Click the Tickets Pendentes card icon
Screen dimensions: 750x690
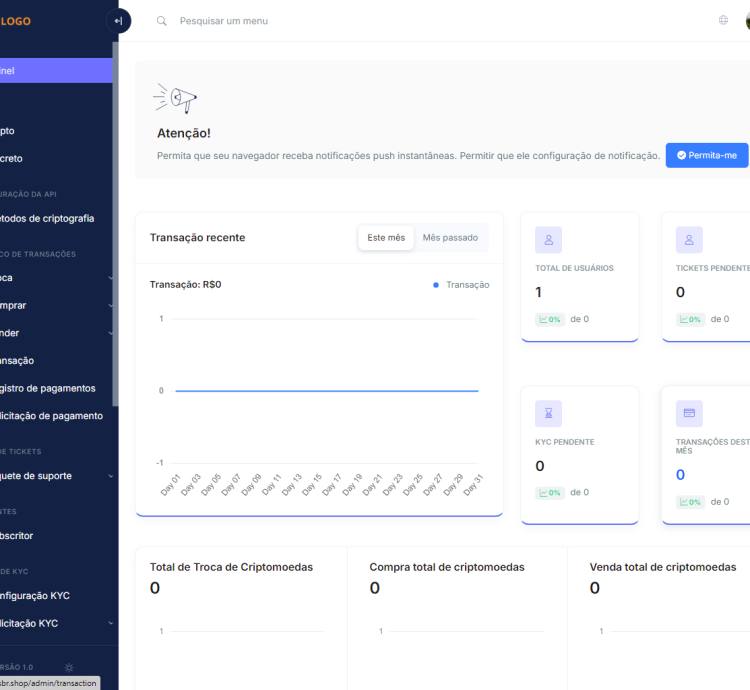click(689, 240)
